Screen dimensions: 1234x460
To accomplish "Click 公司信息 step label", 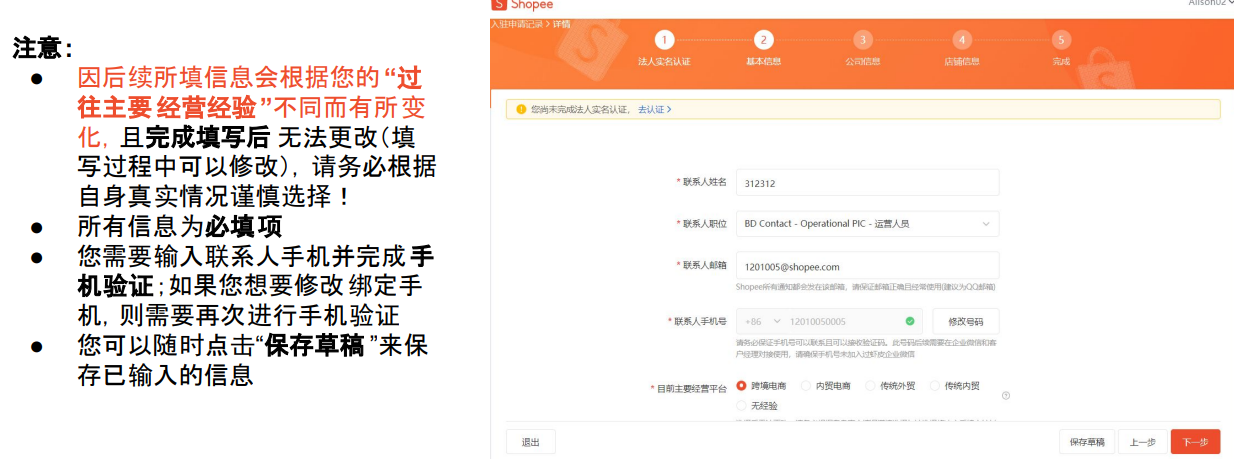I will point(863,62).
